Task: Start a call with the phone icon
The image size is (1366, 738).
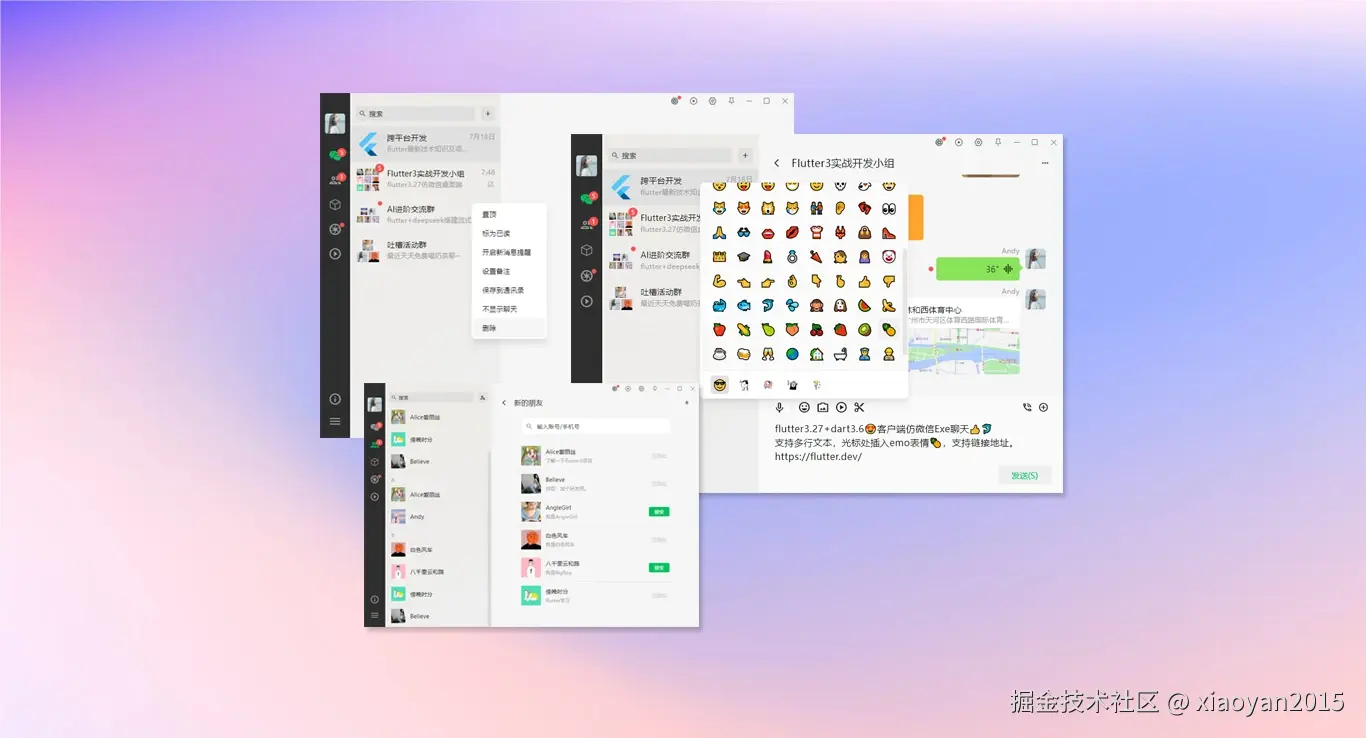Action: click(x=1027, y=407)
